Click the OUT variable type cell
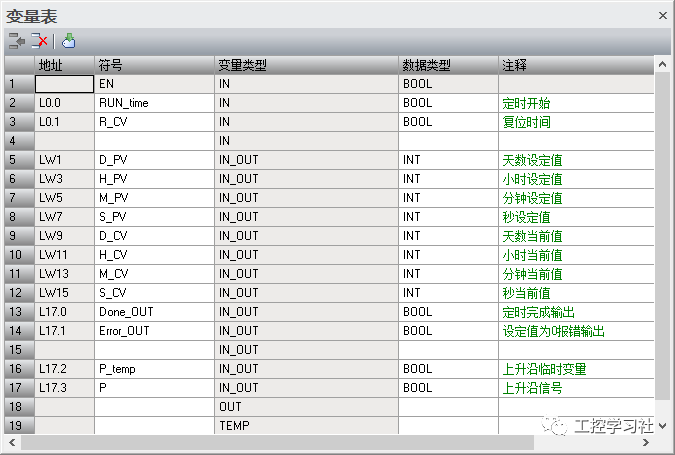This screenshot has height=455, width=675. coord(307,407)
